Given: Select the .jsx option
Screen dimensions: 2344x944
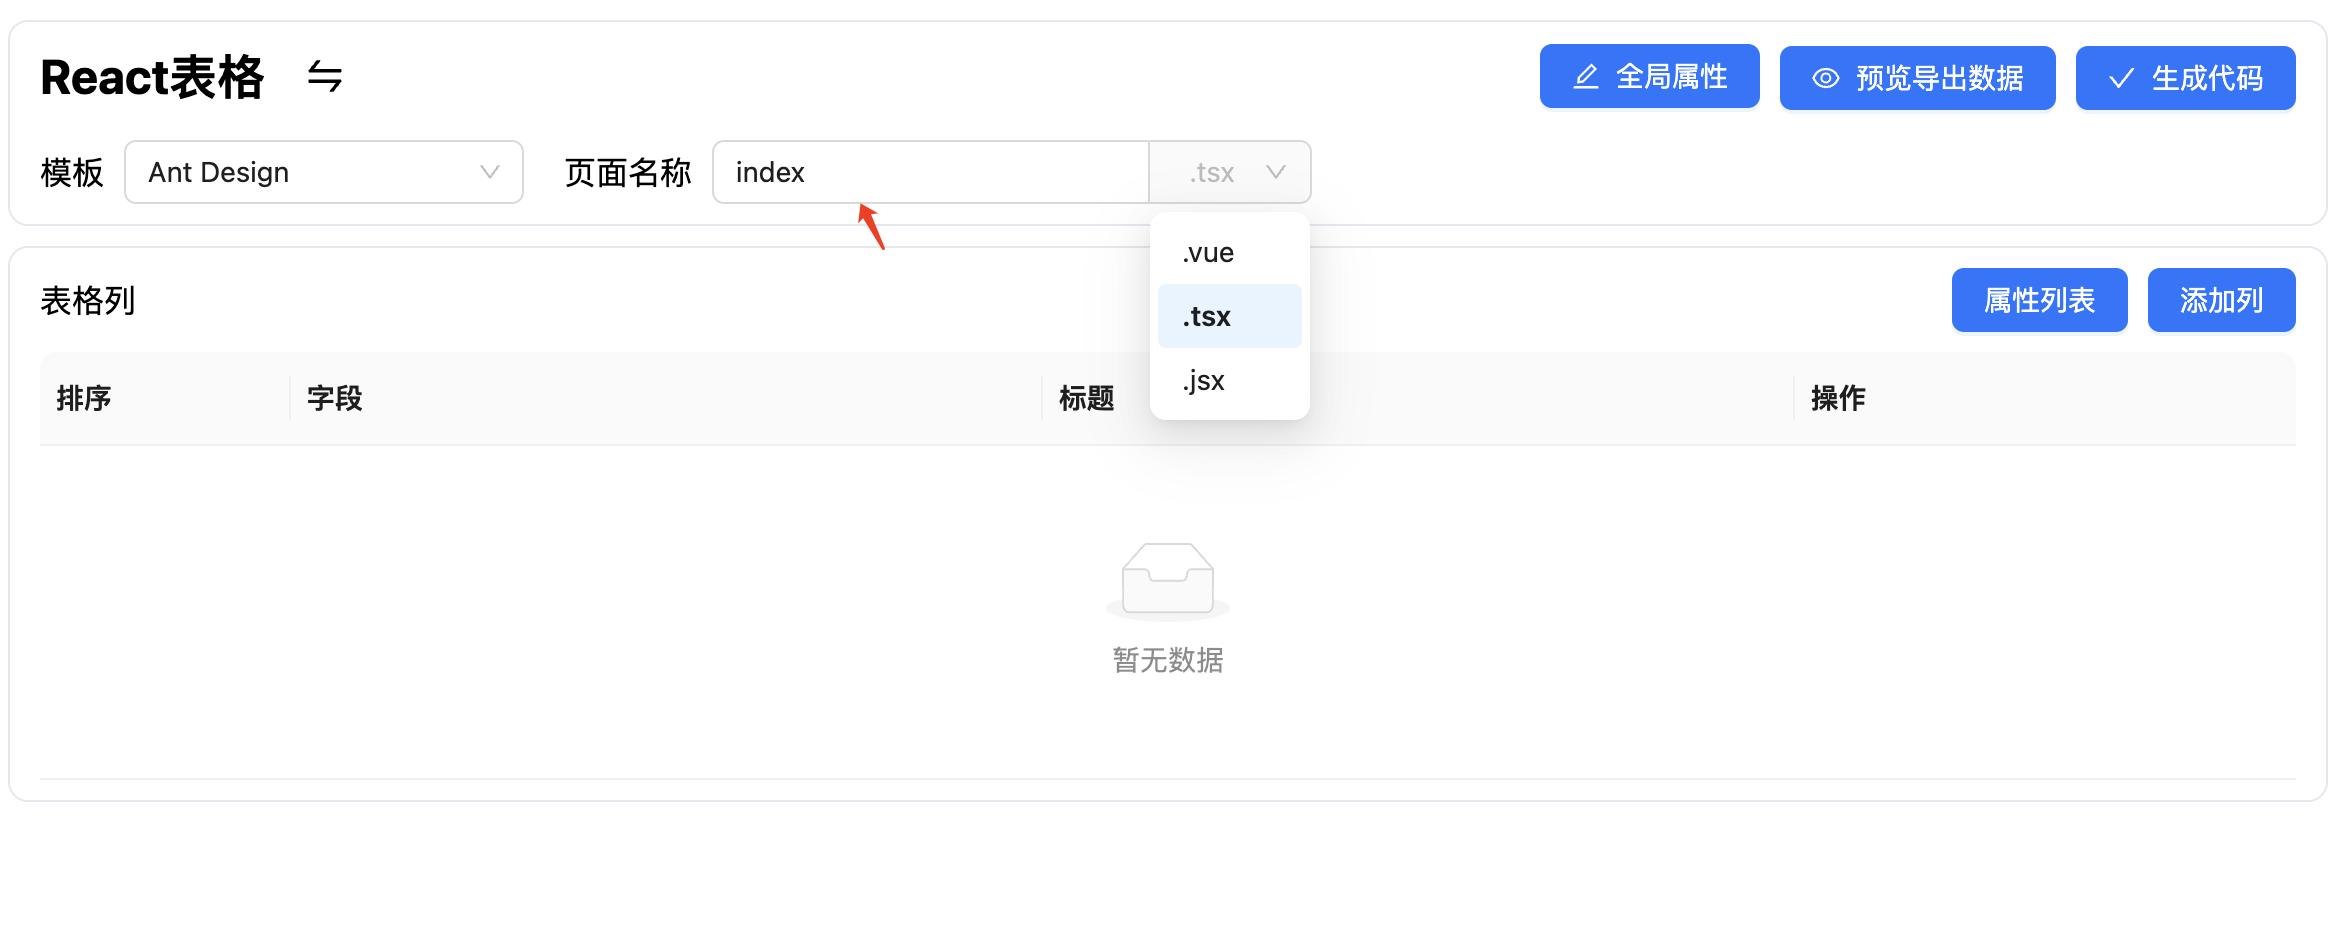Looking at the screenshot, I should (1203, 381).
